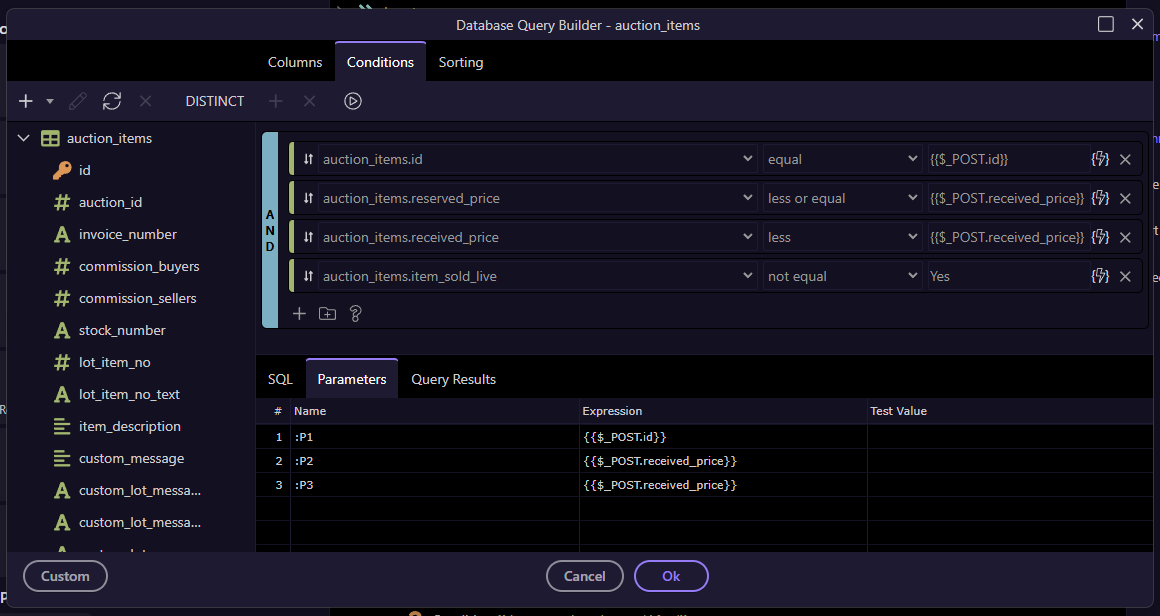Delete the auction_items.reserved_price condition row
The height and width of the screenshot is (616, 1160).
click(1125, 199)
